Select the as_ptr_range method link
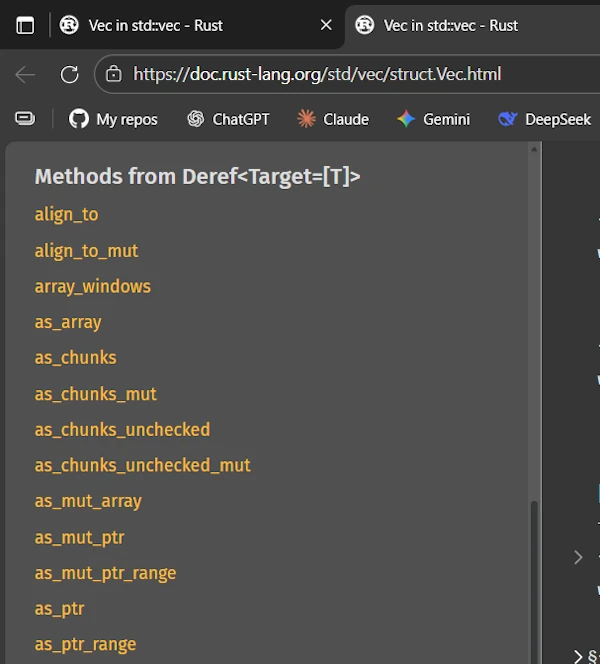 pos(85,644)
